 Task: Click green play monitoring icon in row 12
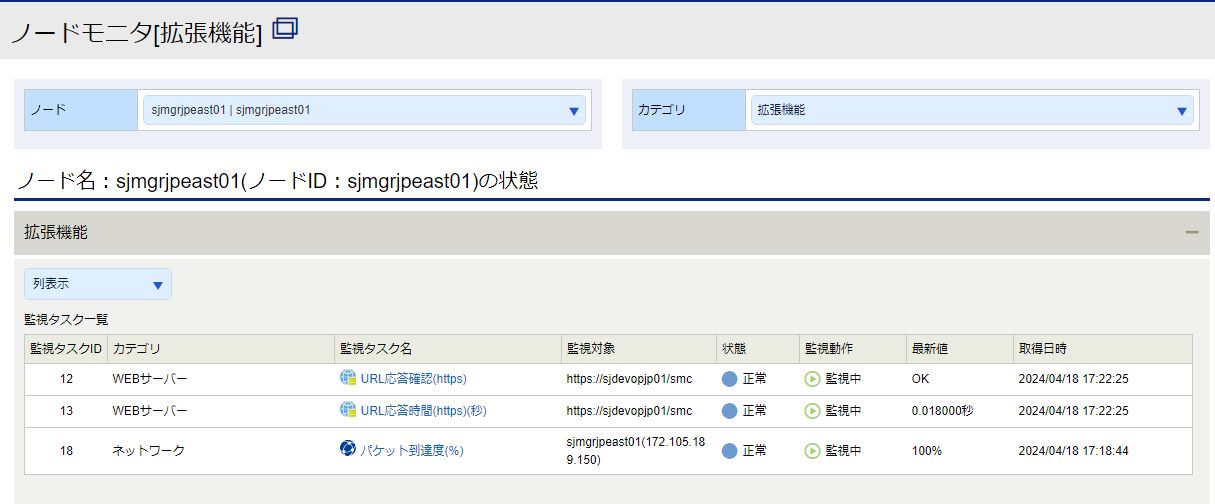coord(812,379)
